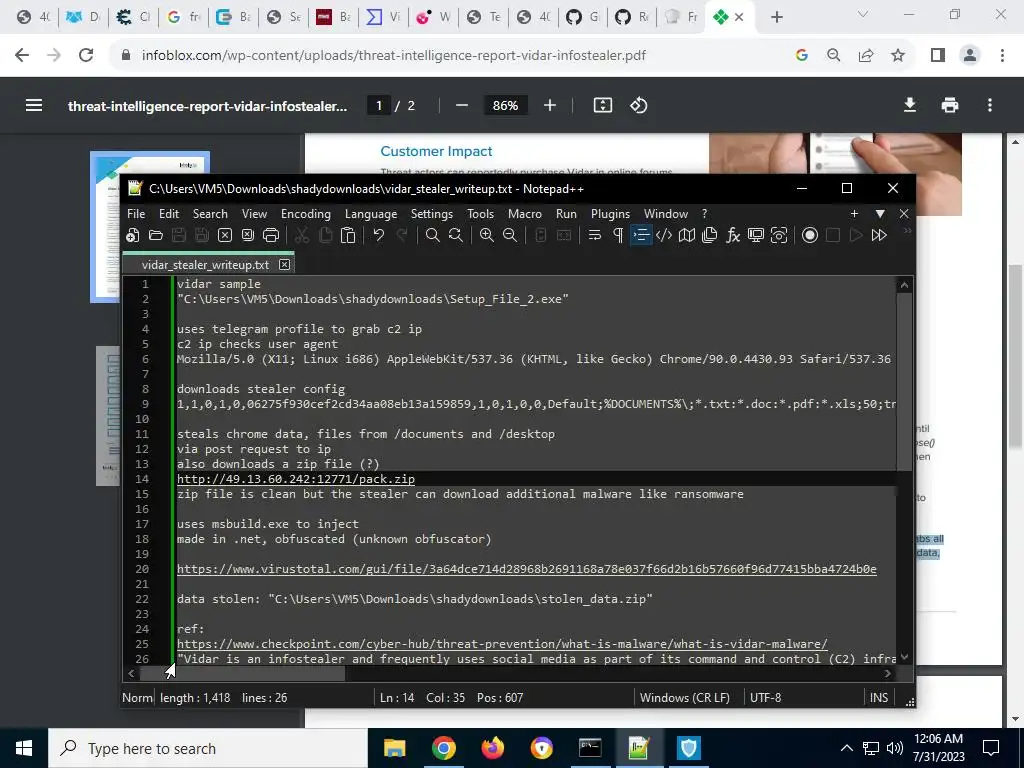Show hidden system tray icons chevron
The width and height of the screenshot is (1024, 768).
(x=846, y=748)
